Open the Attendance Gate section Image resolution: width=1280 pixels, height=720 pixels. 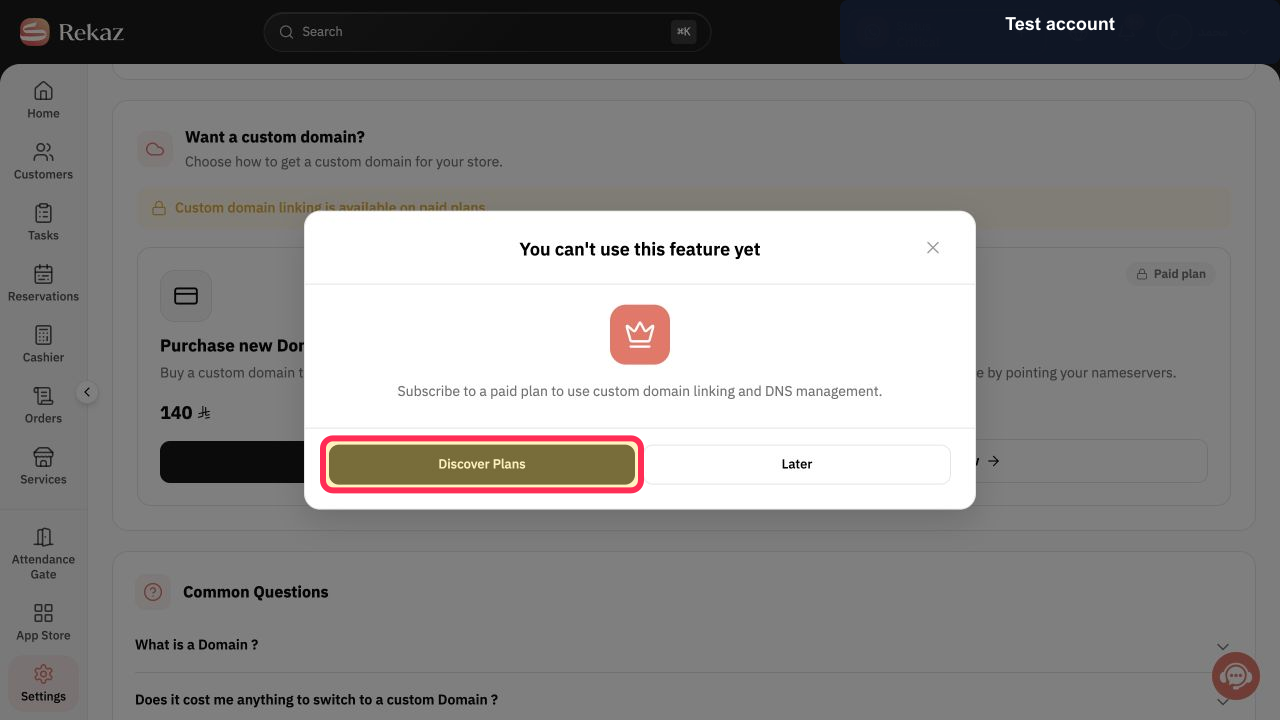[x=43, y=553]
